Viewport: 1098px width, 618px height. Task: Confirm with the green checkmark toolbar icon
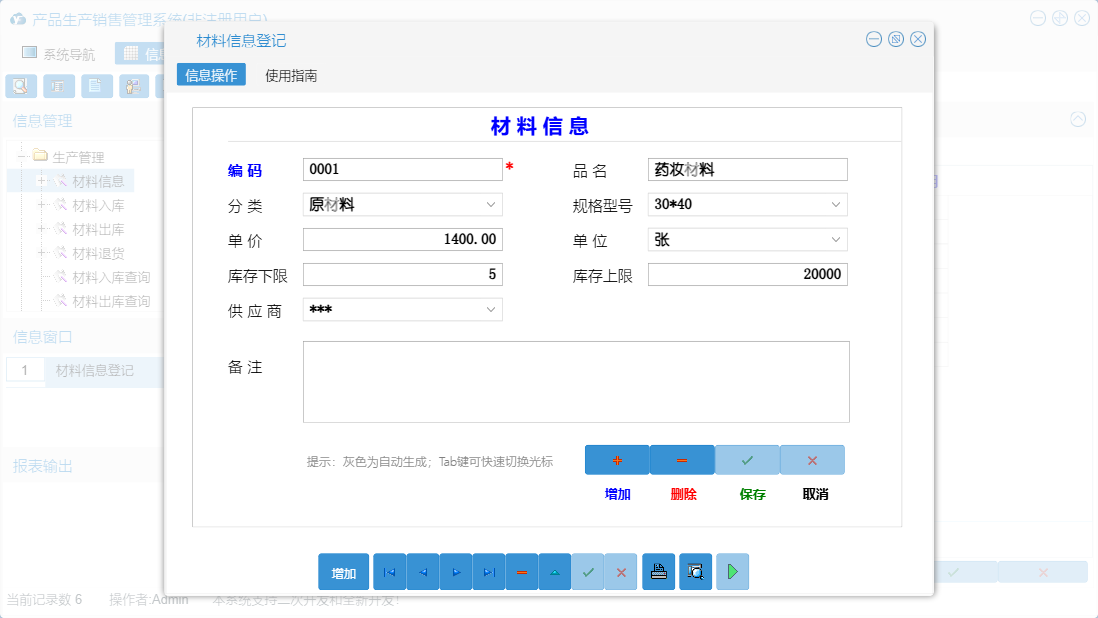click(x=588, y=571)
